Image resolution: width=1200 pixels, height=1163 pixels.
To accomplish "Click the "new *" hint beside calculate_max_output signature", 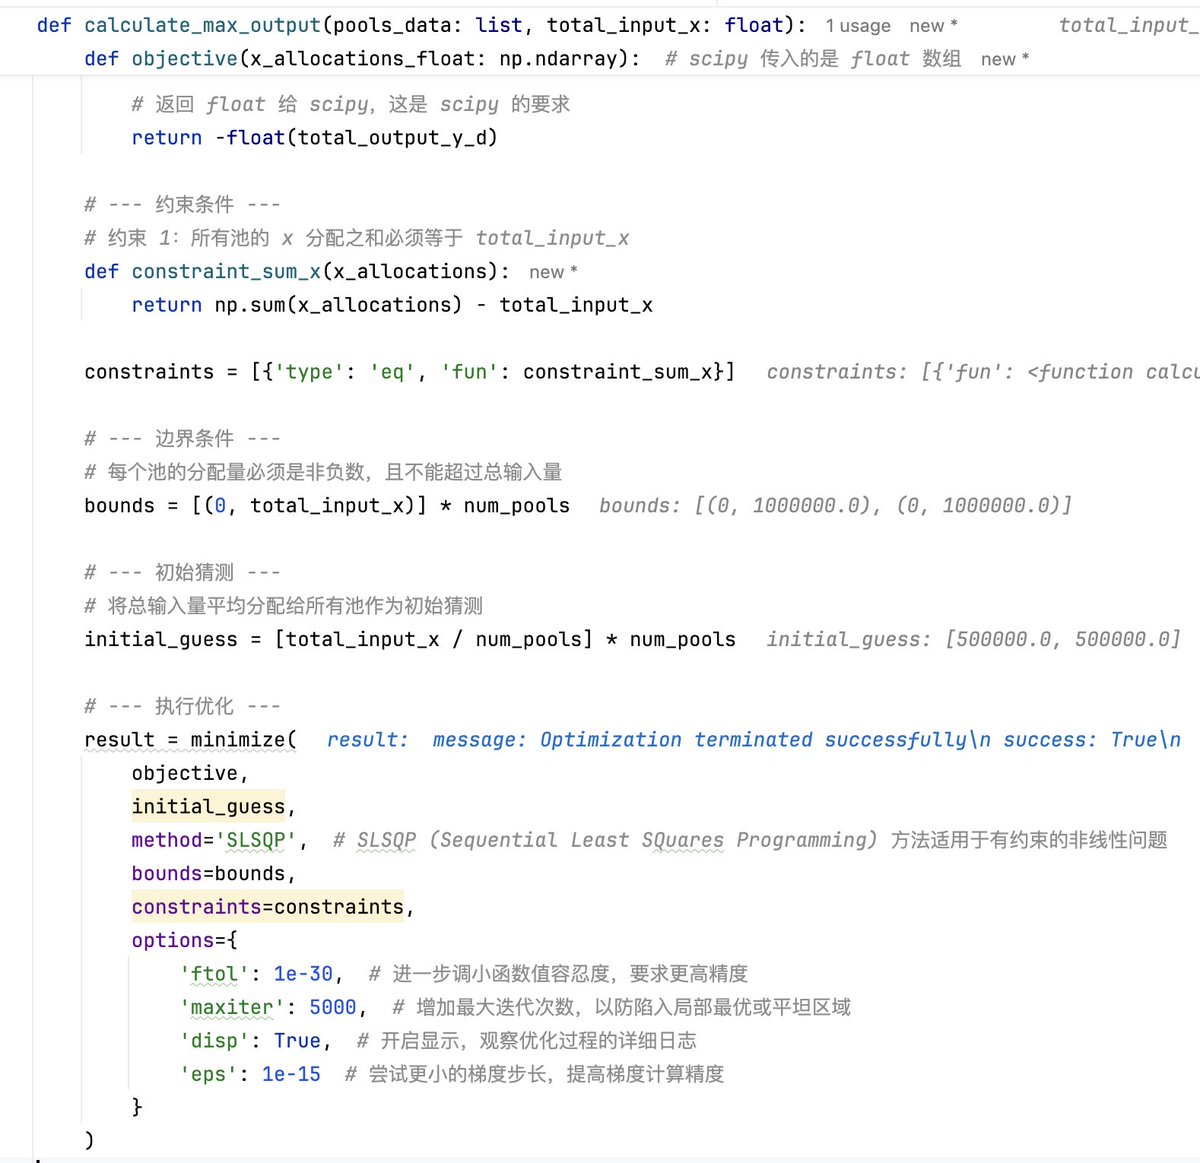I will 933,26.
